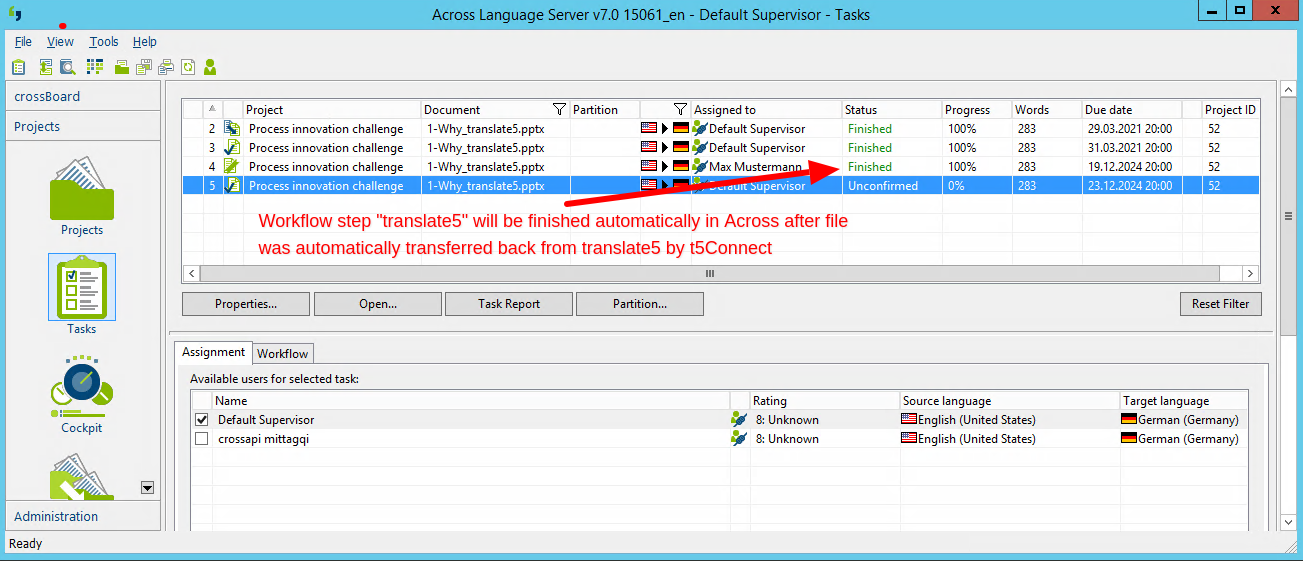This screenshot has width=1303, height=561.
Task: Click German flag beside crossapi mittagqi's target language
Action: (1129, 438)
